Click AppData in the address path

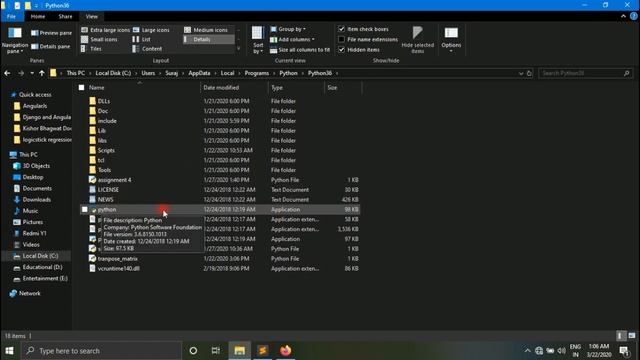199,73
